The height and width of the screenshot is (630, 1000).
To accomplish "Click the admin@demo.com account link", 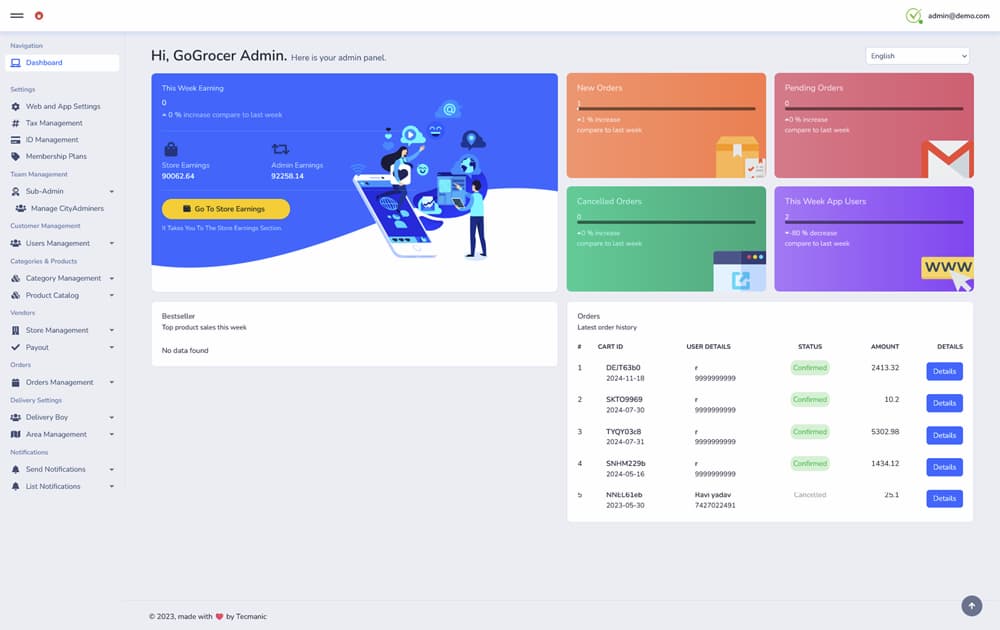I will (959, 16).
